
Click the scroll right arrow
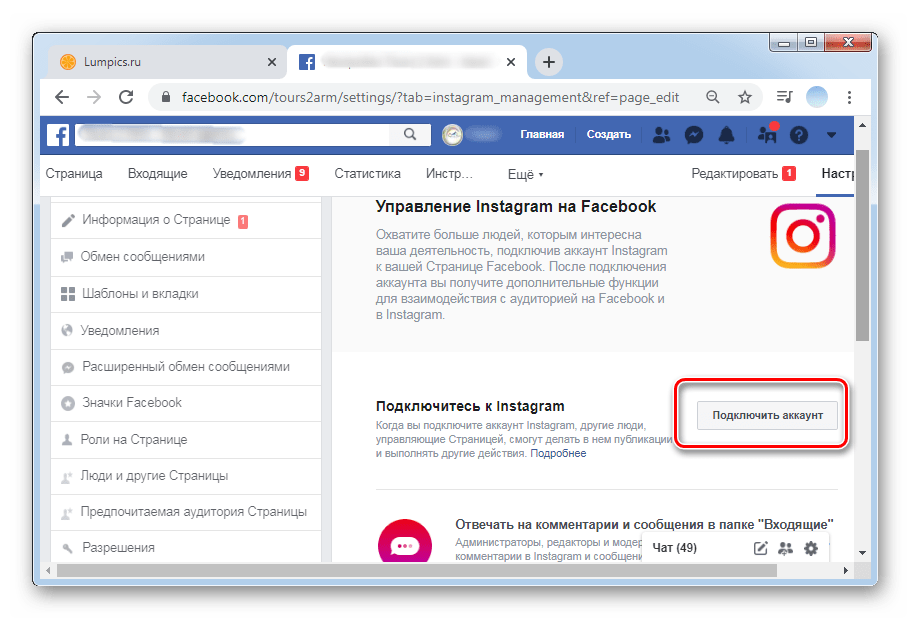point(846,571)
